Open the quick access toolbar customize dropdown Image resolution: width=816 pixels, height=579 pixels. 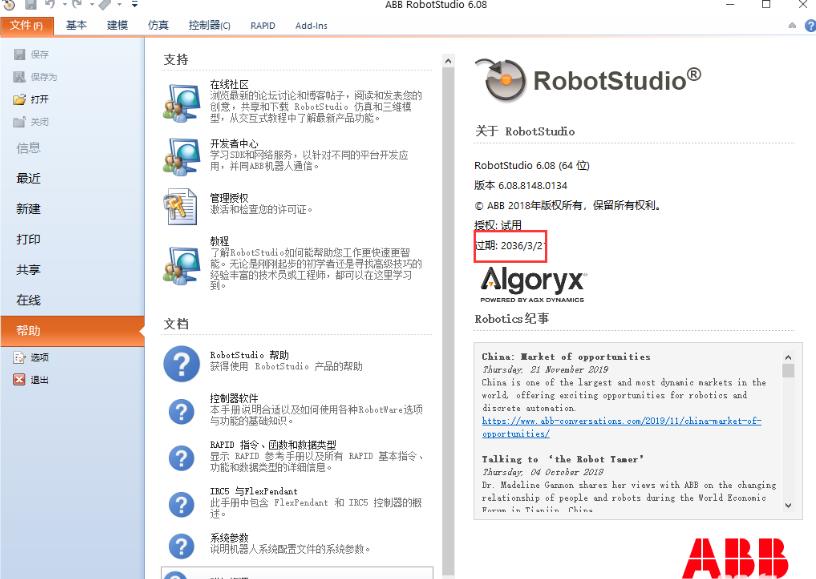[x=135, y=5]
